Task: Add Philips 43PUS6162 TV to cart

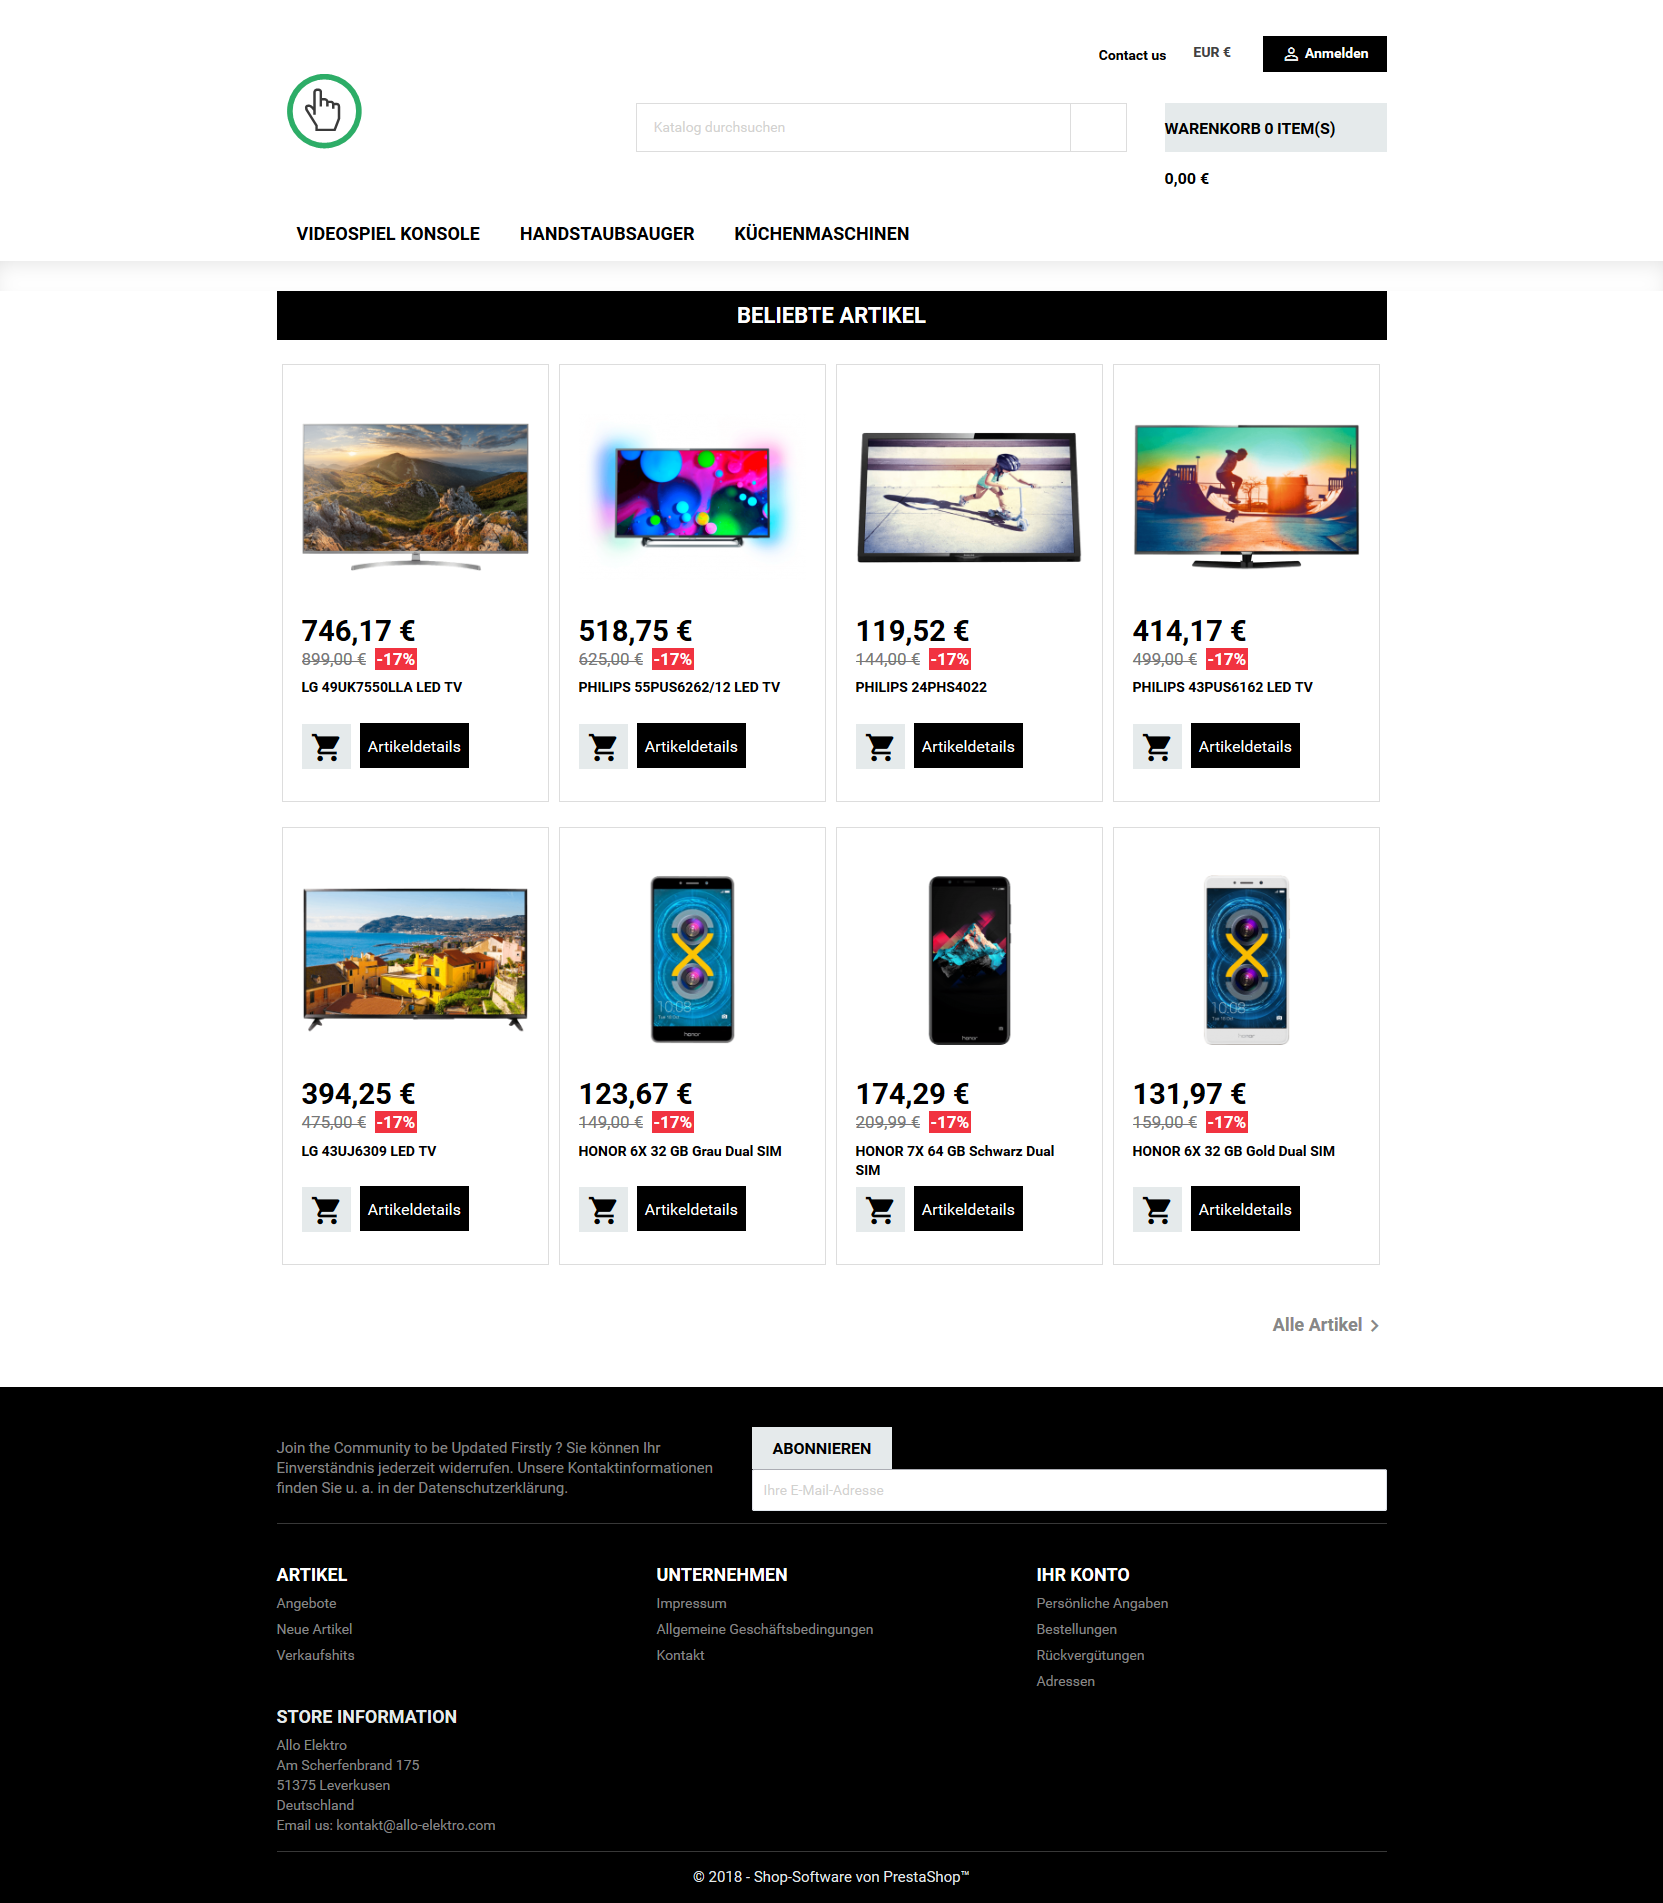Action: 1157,746
